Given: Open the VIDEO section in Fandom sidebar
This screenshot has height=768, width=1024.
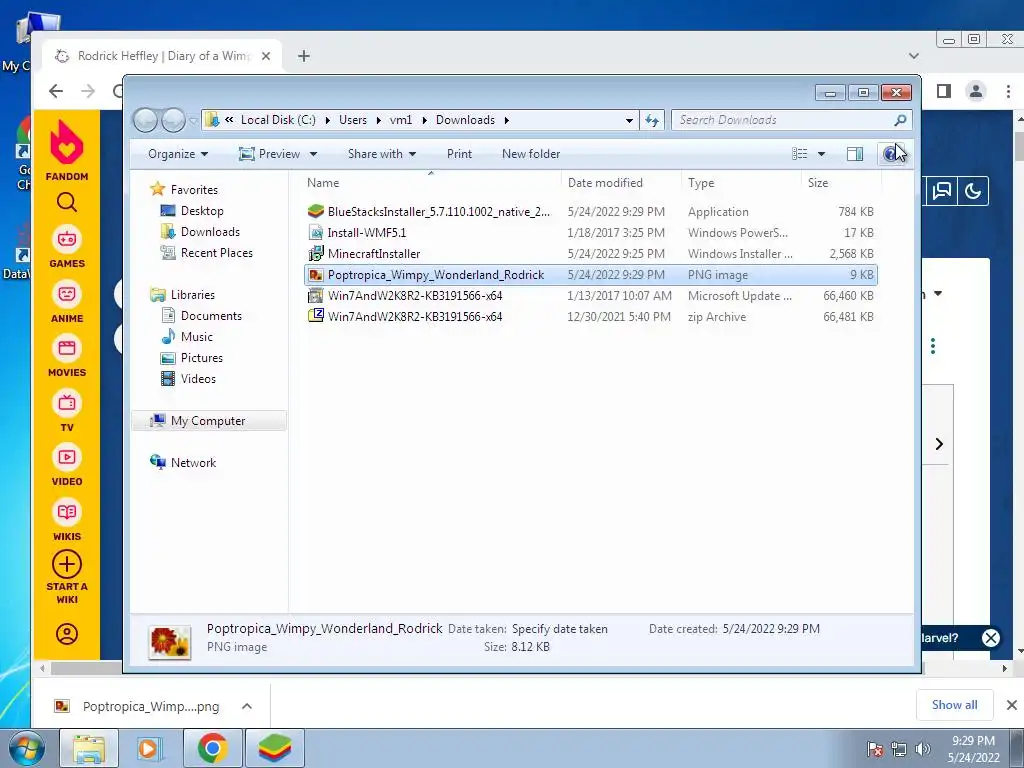Looking at the screenshot, I should click(67, 464).
